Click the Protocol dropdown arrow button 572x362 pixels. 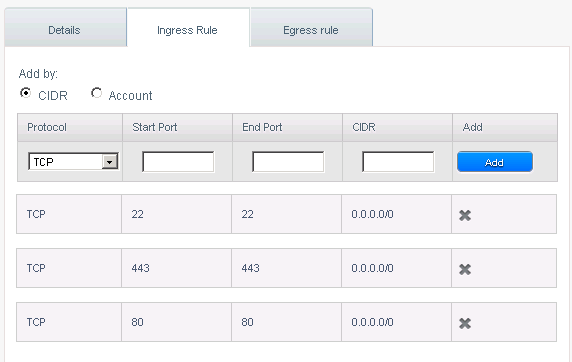pyautogui.click(x=110, y=162)
